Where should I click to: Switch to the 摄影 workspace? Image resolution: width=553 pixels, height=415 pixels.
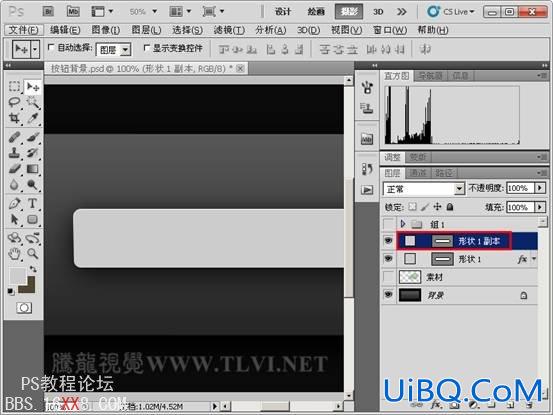click(x=349, y=12)
